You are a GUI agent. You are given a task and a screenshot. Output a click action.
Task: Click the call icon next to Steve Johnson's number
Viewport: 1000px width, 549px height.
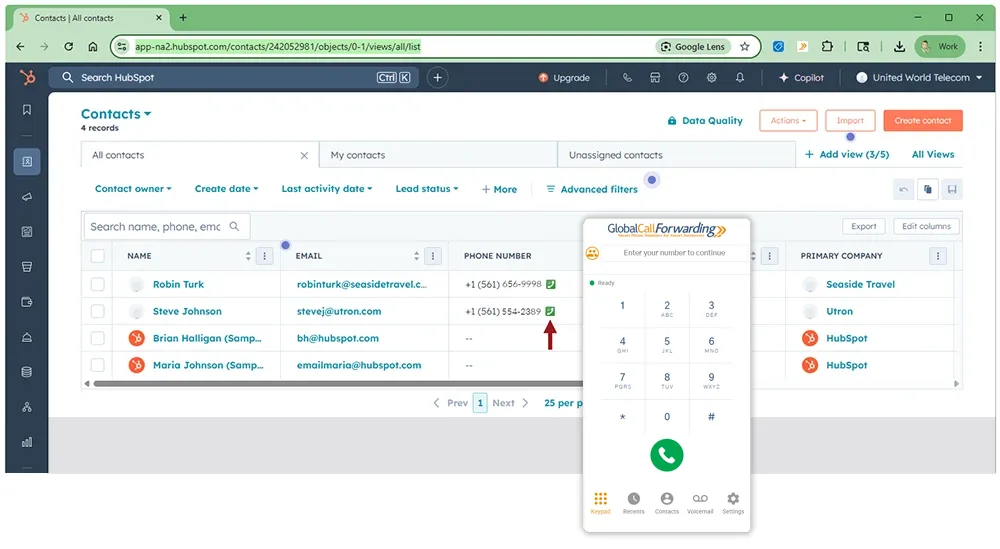550,311
